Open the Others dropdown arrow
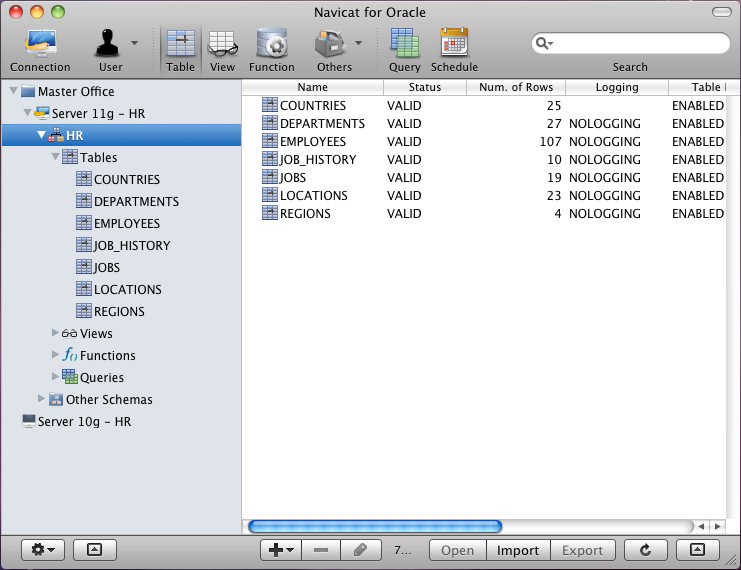The image size is (741, 570). coord(359,43)
